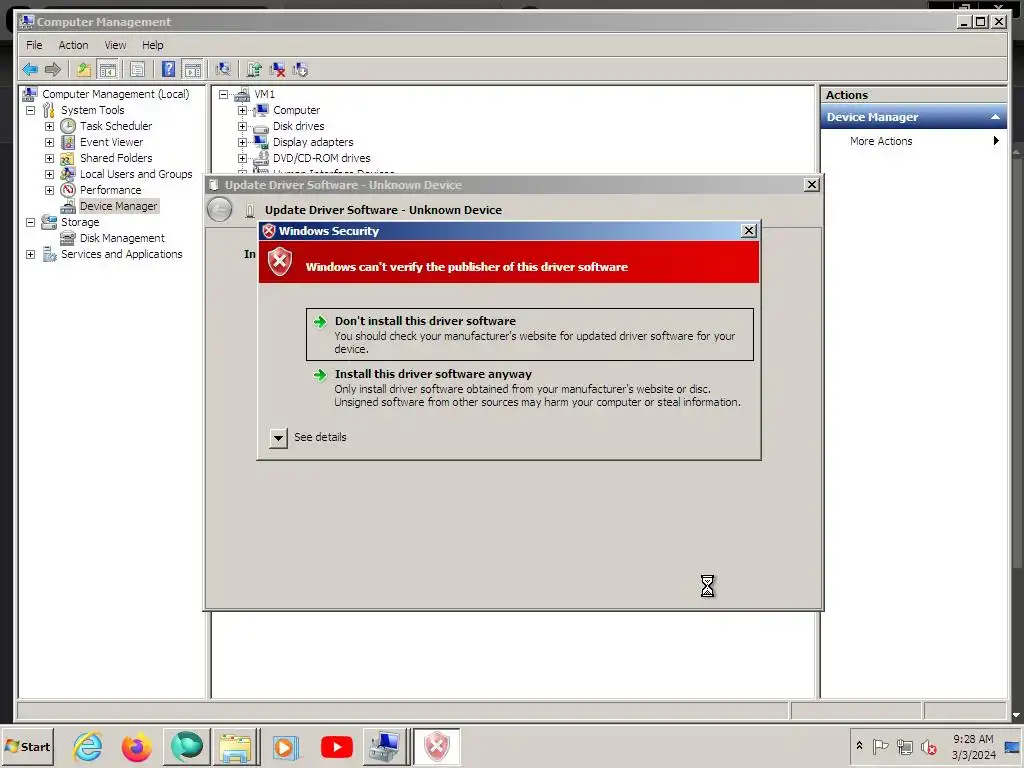Open YouTube shortcut on taskbar
The image size is (1024, 768).
pyautogui.click(x=337, y=746)
